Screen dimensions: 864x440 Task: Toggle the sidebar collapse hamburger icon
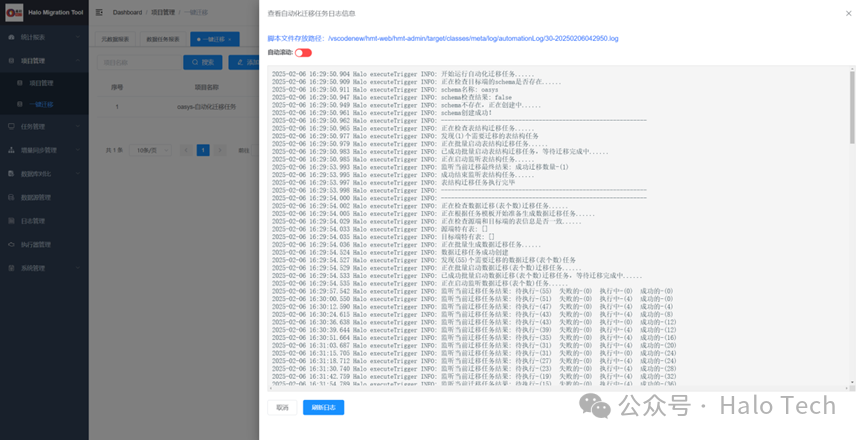pos(99,12)
